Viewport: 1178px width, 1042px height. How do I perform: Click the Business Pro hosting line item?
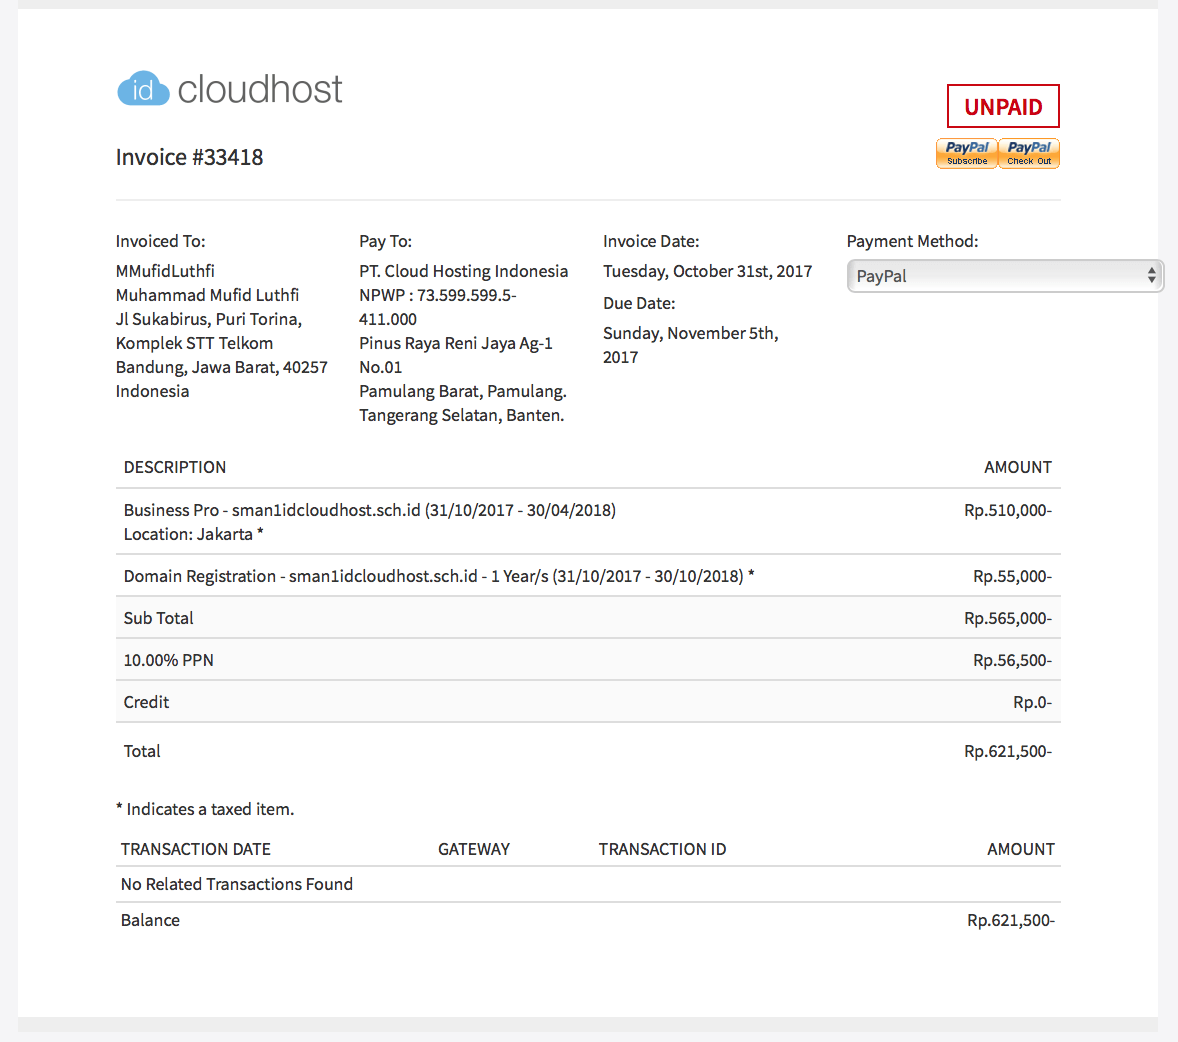pyautogui.click(x=369, y=510)
